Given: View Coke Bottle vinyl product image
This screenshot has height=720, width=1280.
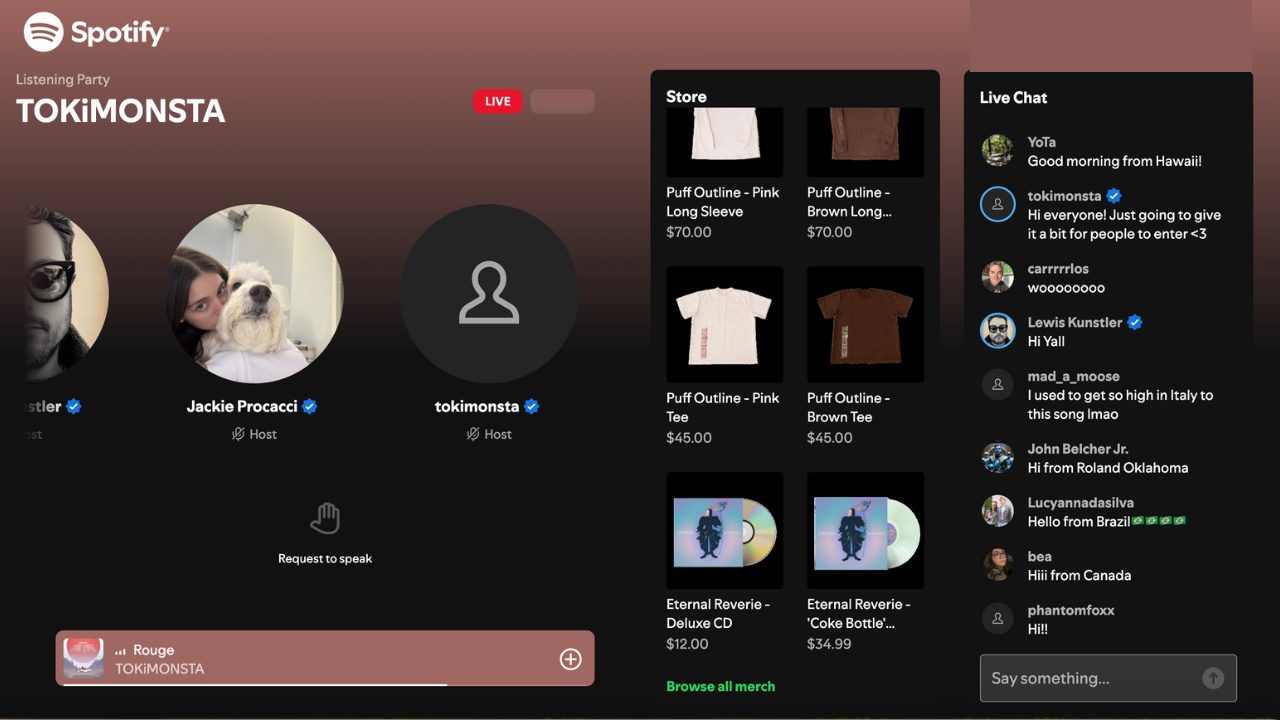Looking at the screenshot, I should pos(866,531).
